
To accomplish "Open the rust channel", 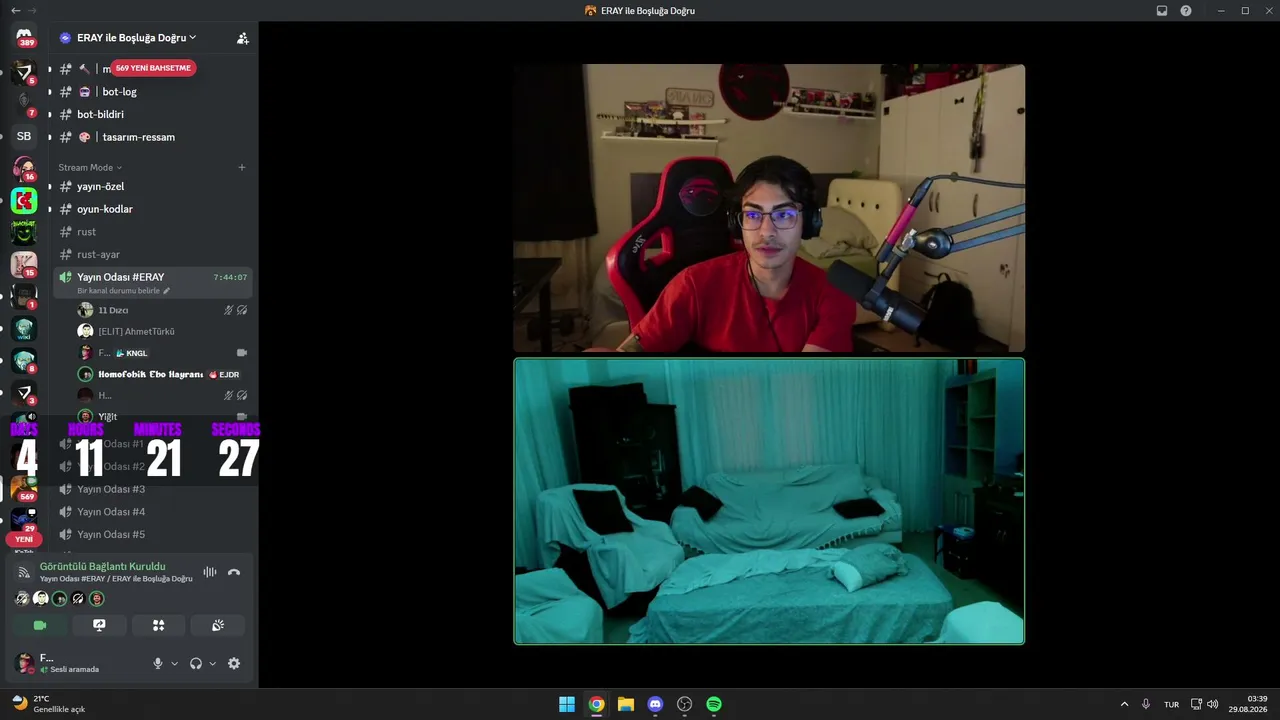I will (x=152, y=232).
